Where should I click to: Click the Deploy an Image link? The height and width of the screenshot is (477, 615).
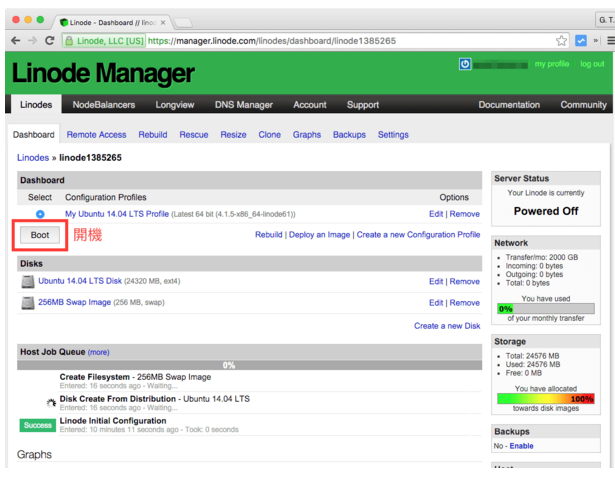point(319,235)
